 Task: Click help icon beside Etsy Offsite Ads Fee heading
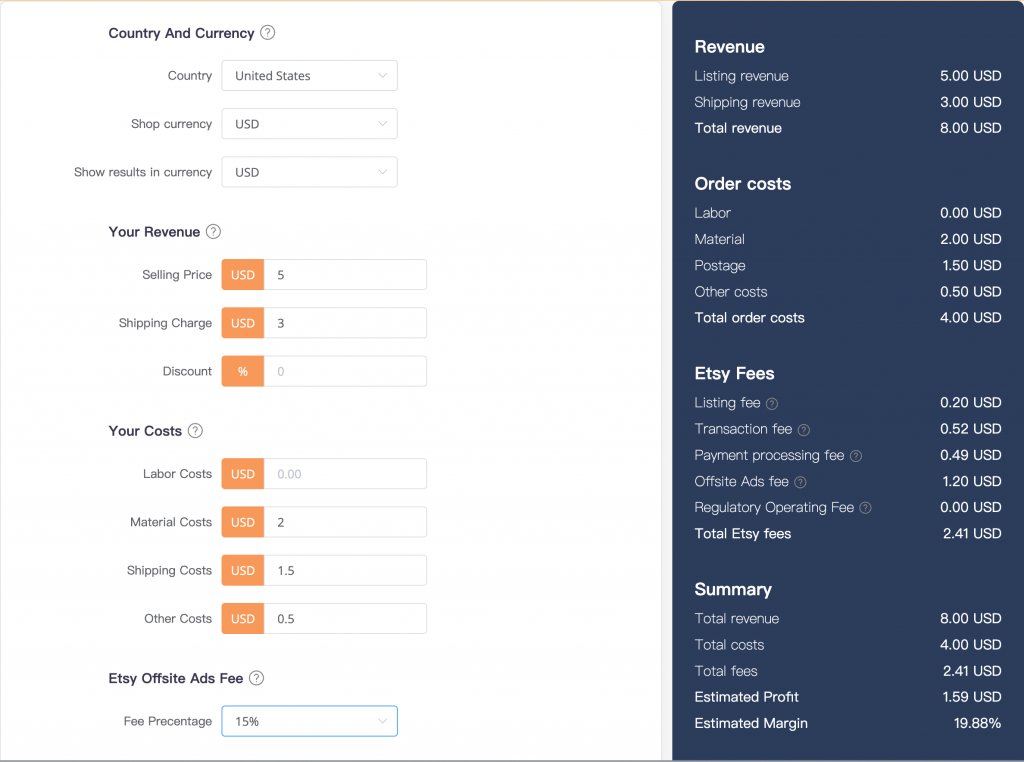[256, 678]
